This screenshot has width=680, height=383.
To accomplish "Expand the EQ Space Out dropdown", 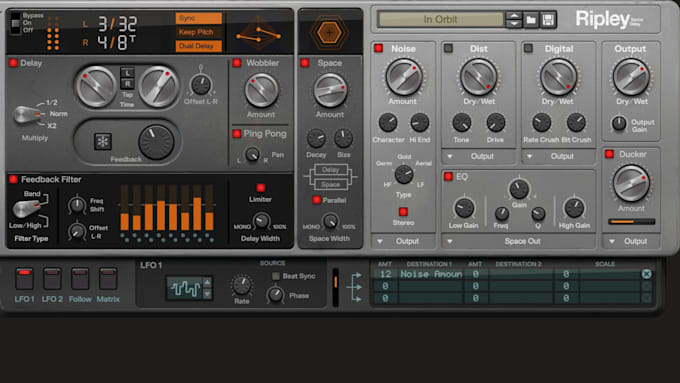I will (519, 241).
